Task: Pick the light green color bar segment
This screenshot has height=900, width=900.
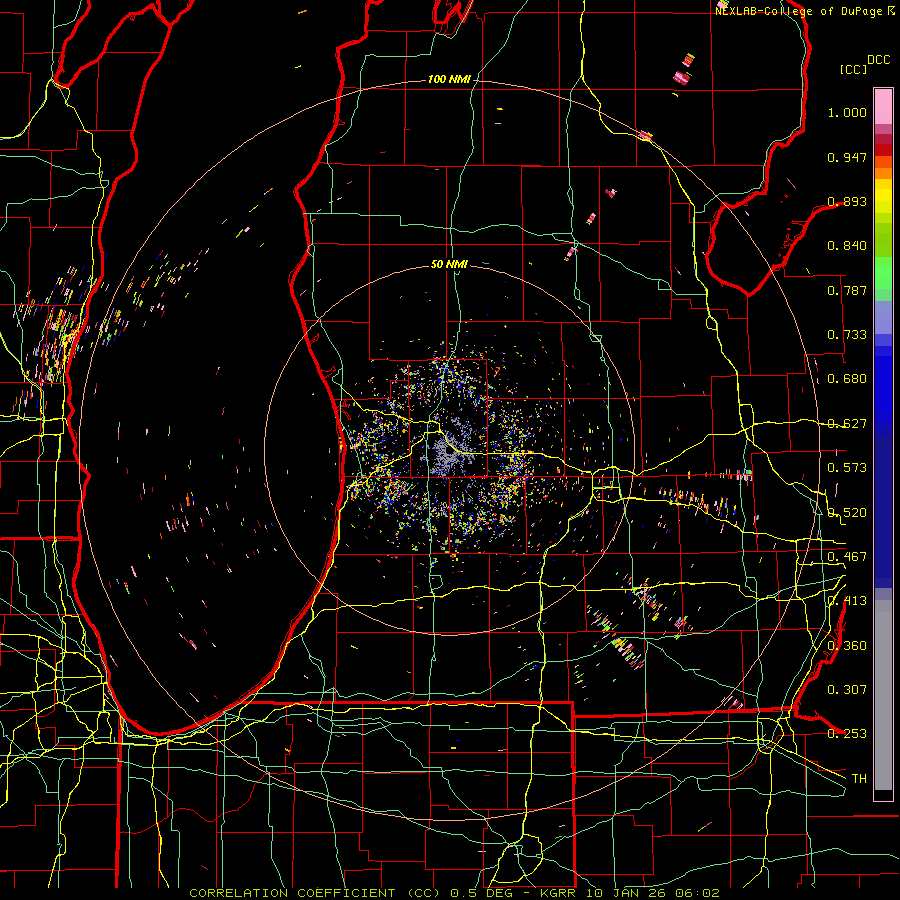Action: click(x=883, y=273)
